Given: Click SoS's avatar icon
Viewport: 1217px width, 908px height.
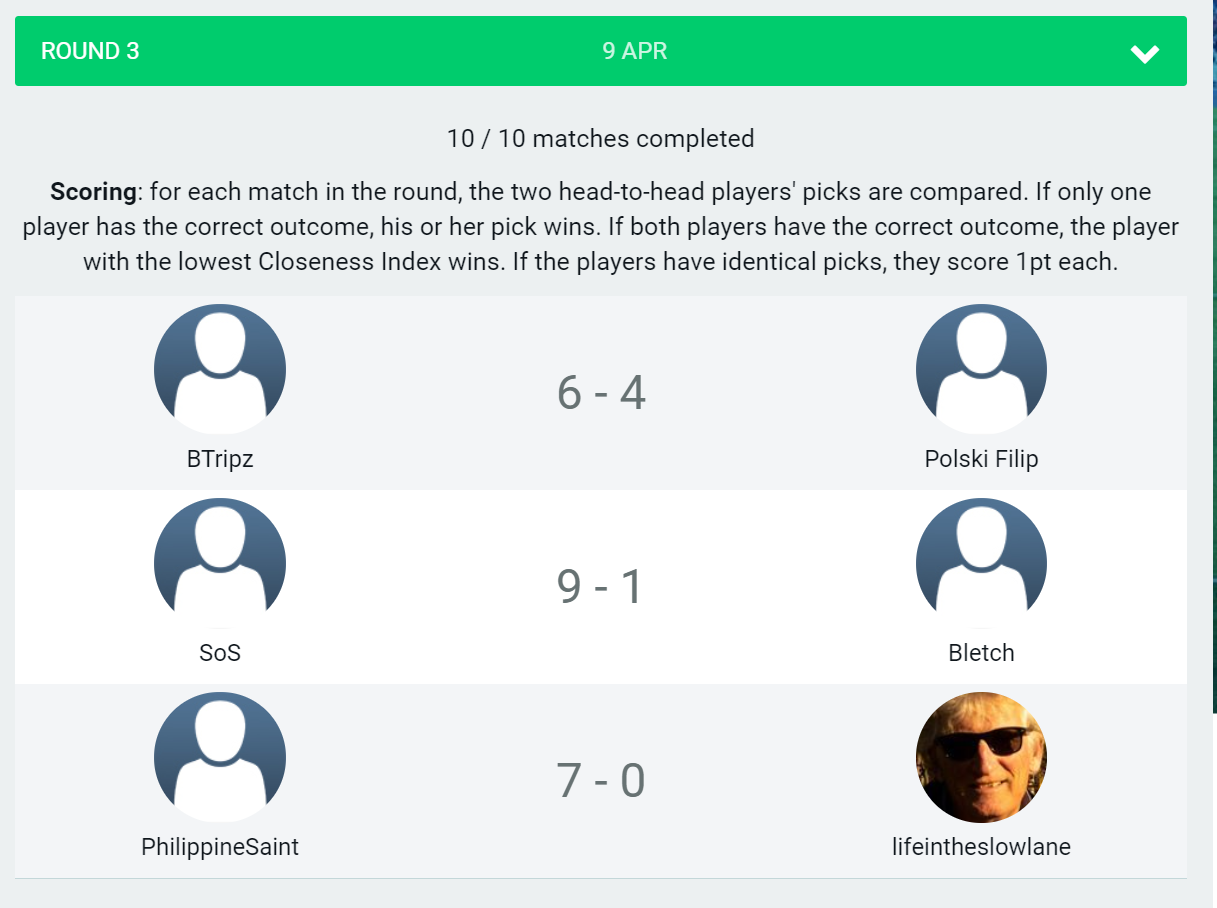Looking at the screenshot, I should tap(220, 563).
